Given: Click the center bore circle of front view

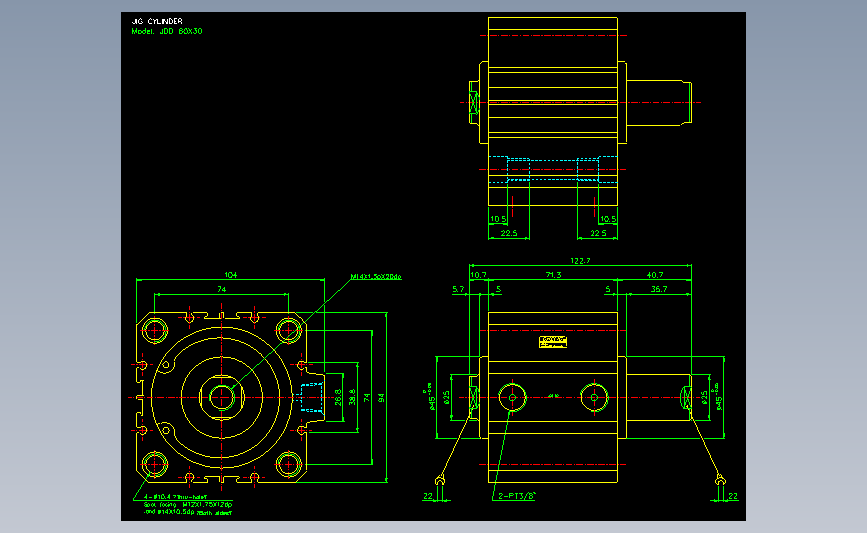Looking at the screenshot, I should (222, 398).
